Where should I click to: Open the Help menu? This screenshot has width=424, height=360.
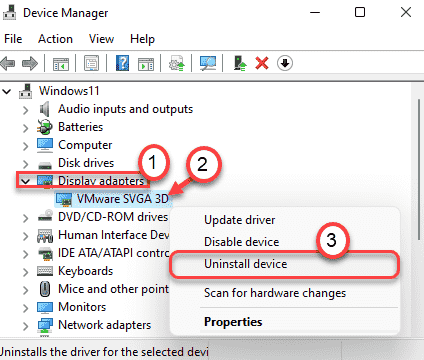pyautogui.click(x=142, y=39)
